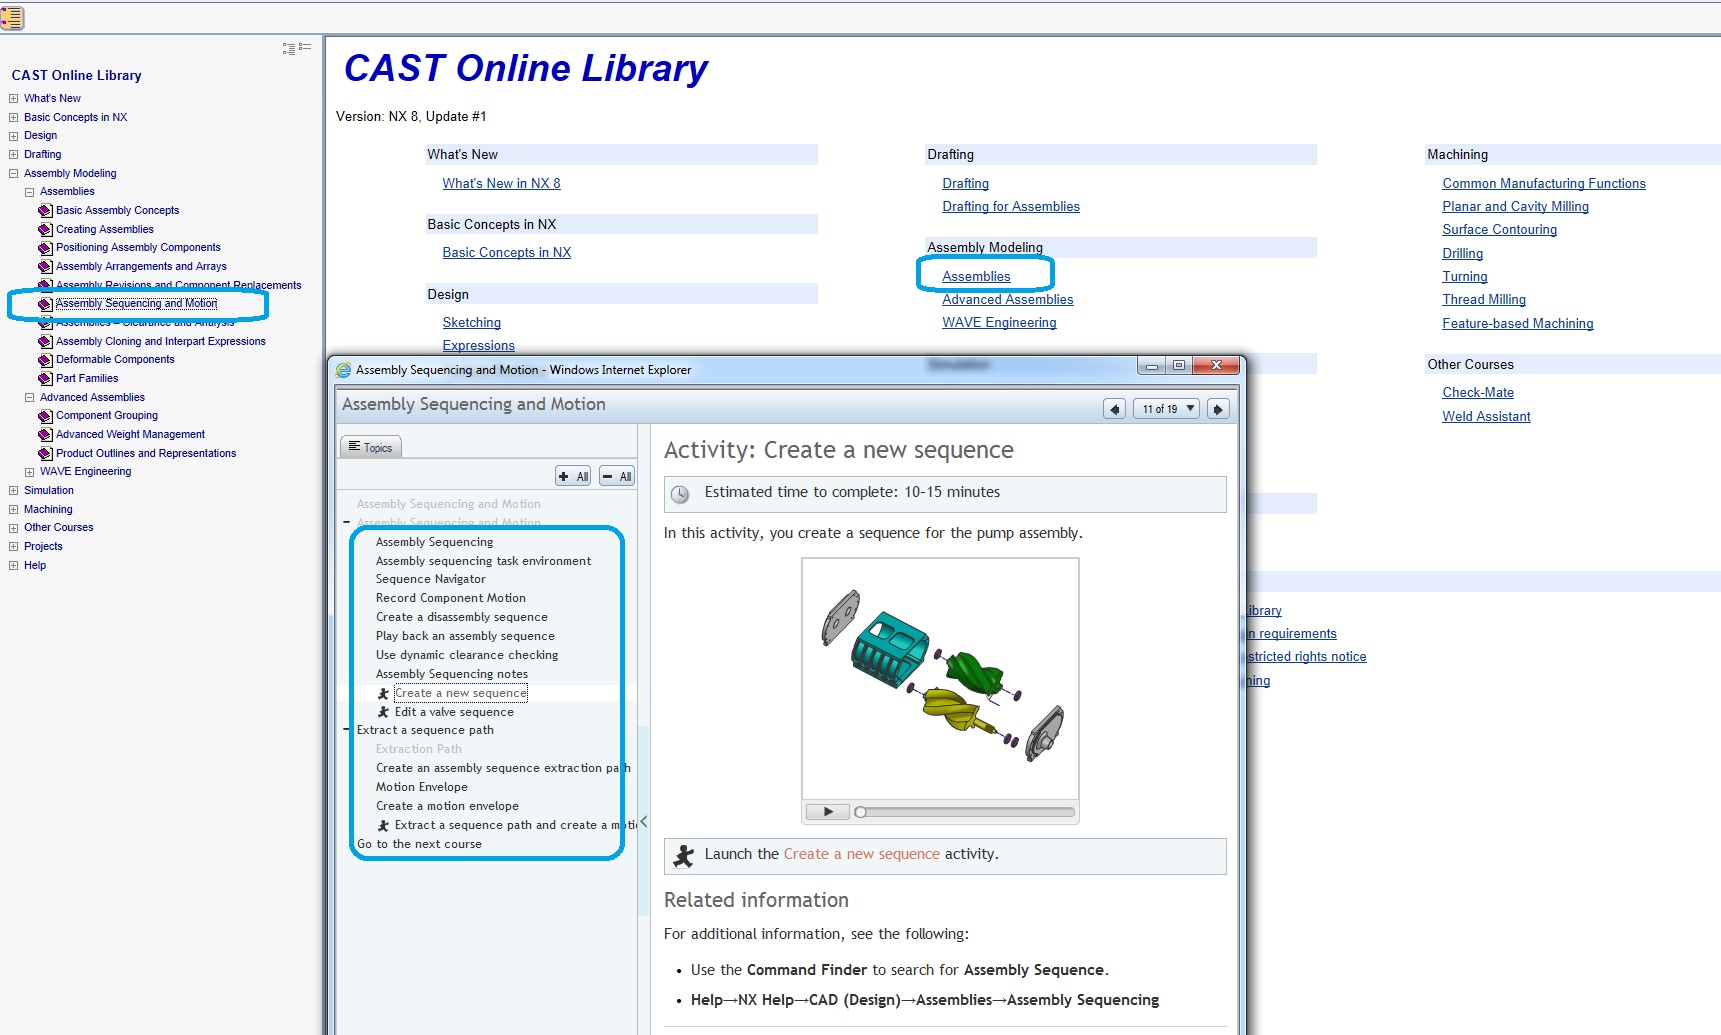Click the activity icon beside Edit a valve sequence
This screenshot has width=1721, height=1035.
[383, 712]
